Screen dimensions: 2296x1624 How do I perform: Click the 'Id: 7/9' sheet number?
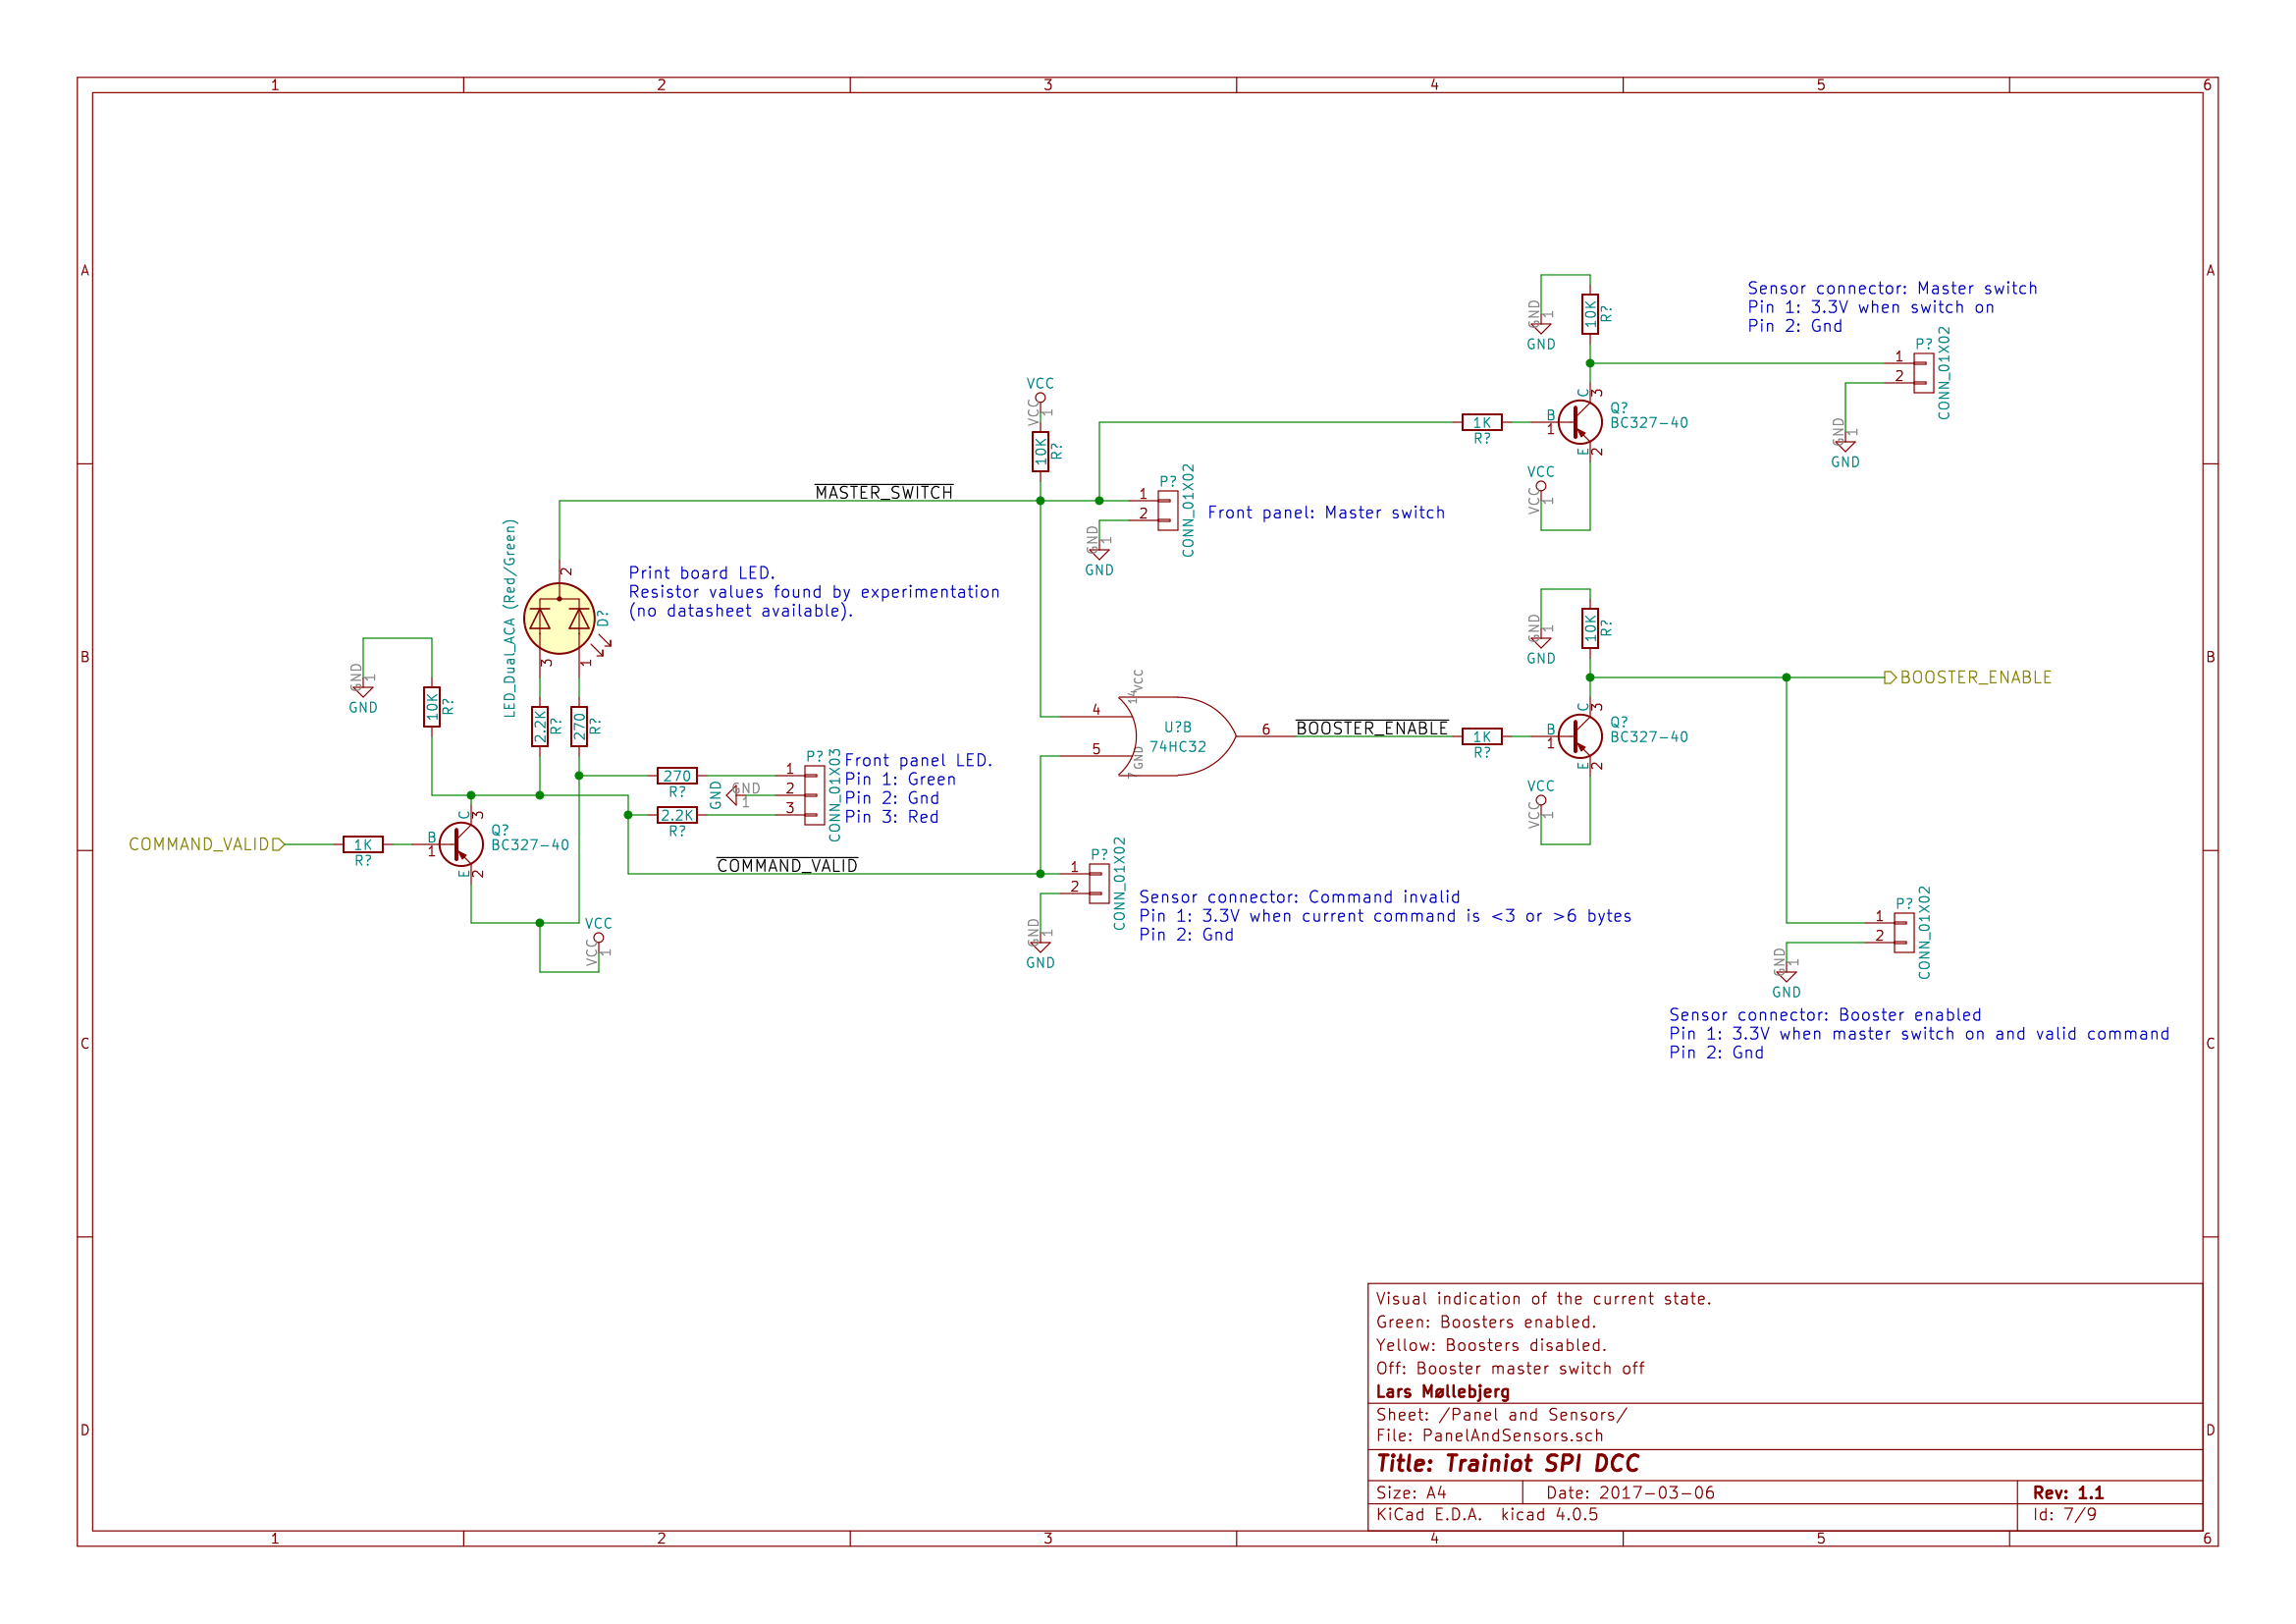tap(2065, 1515)
